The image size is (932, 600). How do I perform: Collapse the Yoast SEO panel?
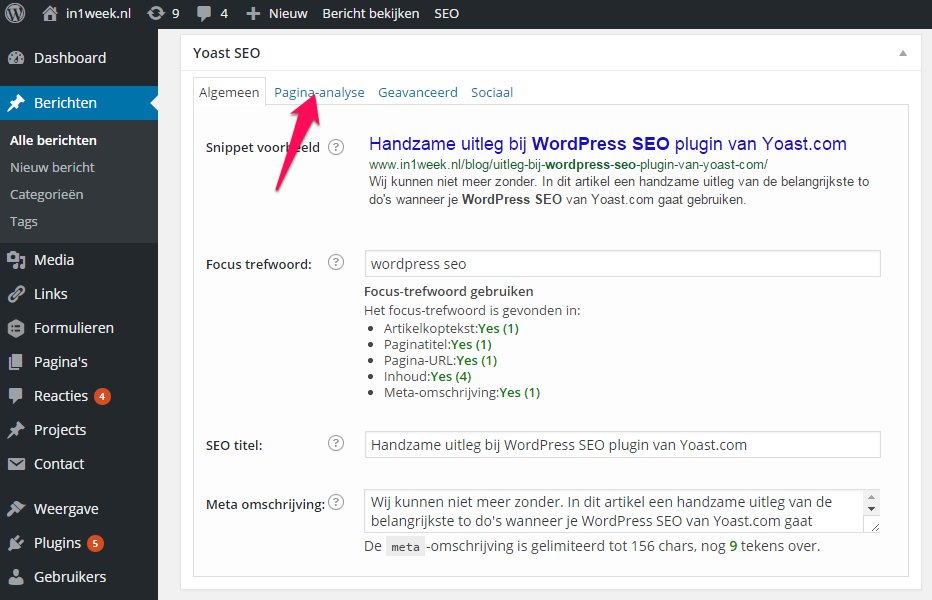(903, 53)
